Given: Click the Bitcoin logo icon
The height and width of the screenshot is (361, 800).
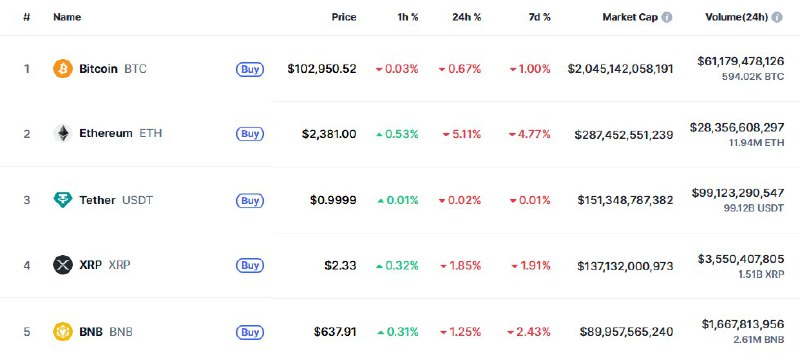Looking at the screenshot, I should coord(63,68).
